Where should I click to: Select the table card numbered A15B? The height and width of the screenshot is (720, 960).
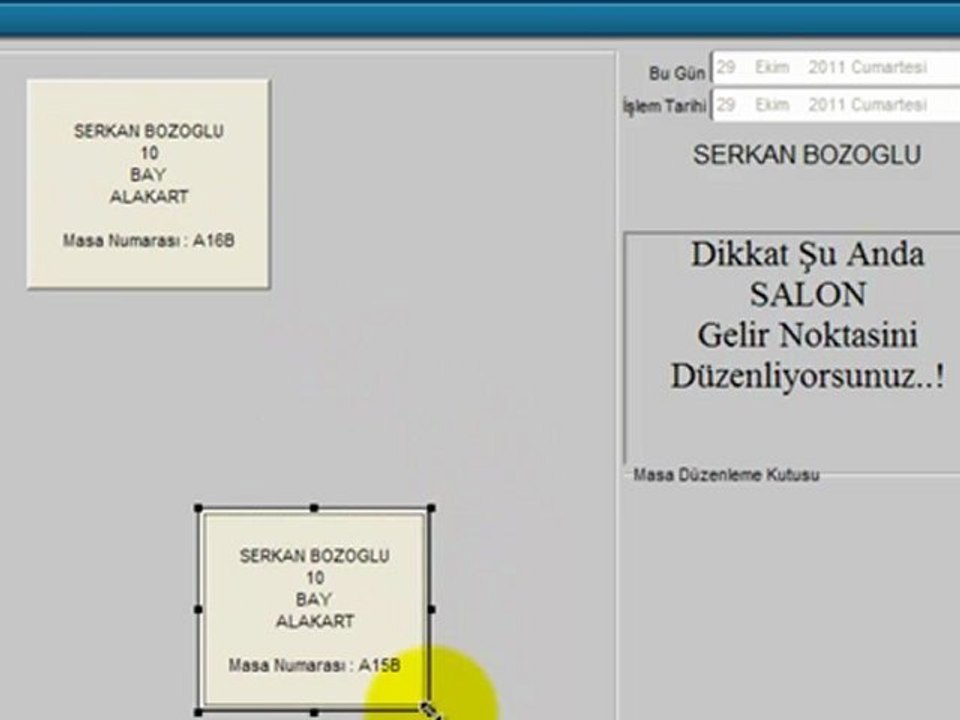(315, 610)
